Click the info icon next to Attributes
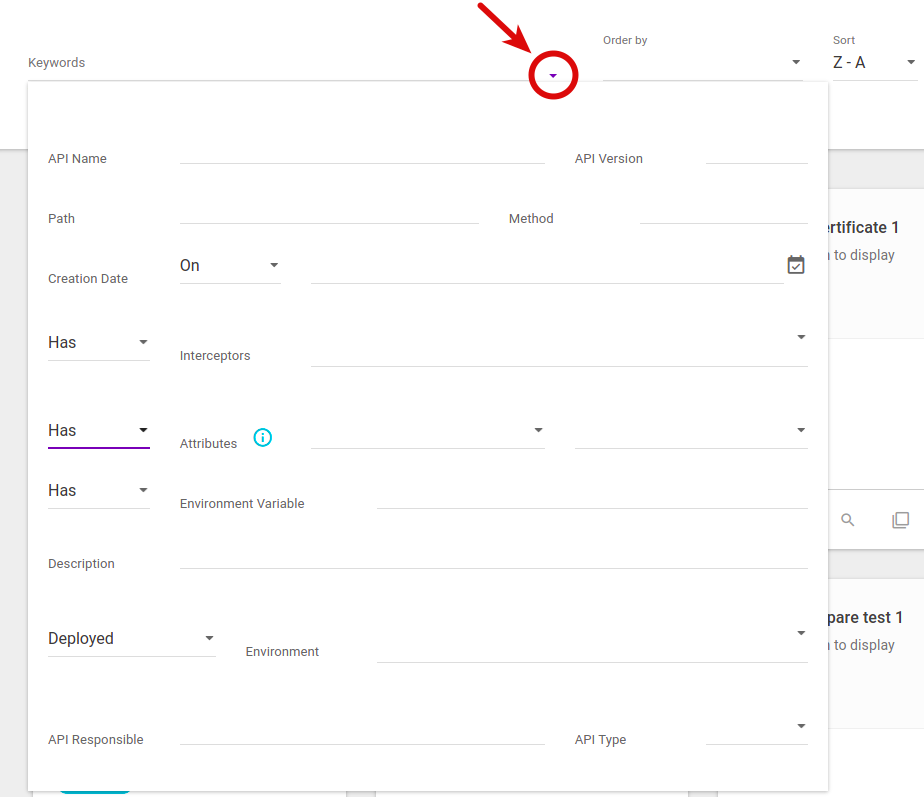This screenshot has width=924, height=797. 262,437
